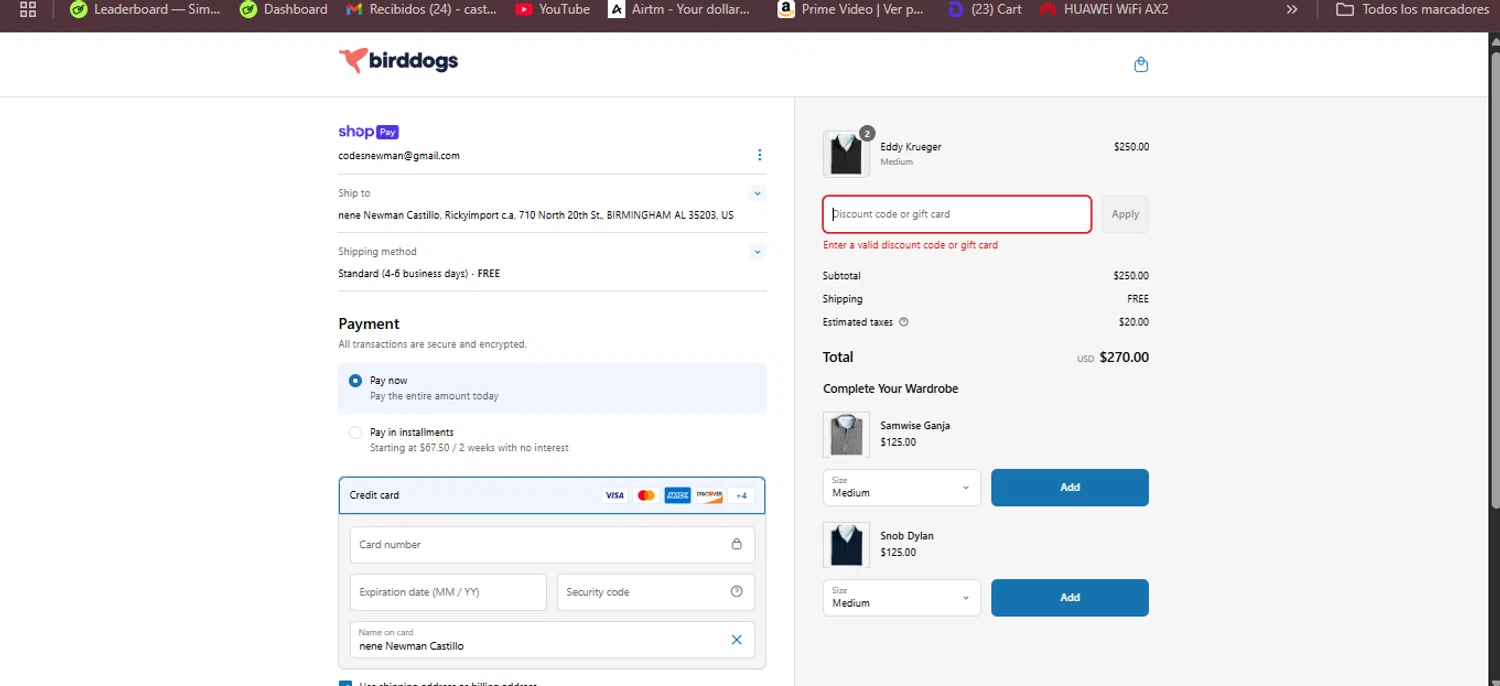The height and width of the screenshot is (686, 1500).
Task: Open the browser apps grid icon
Action: pos(28,9)
